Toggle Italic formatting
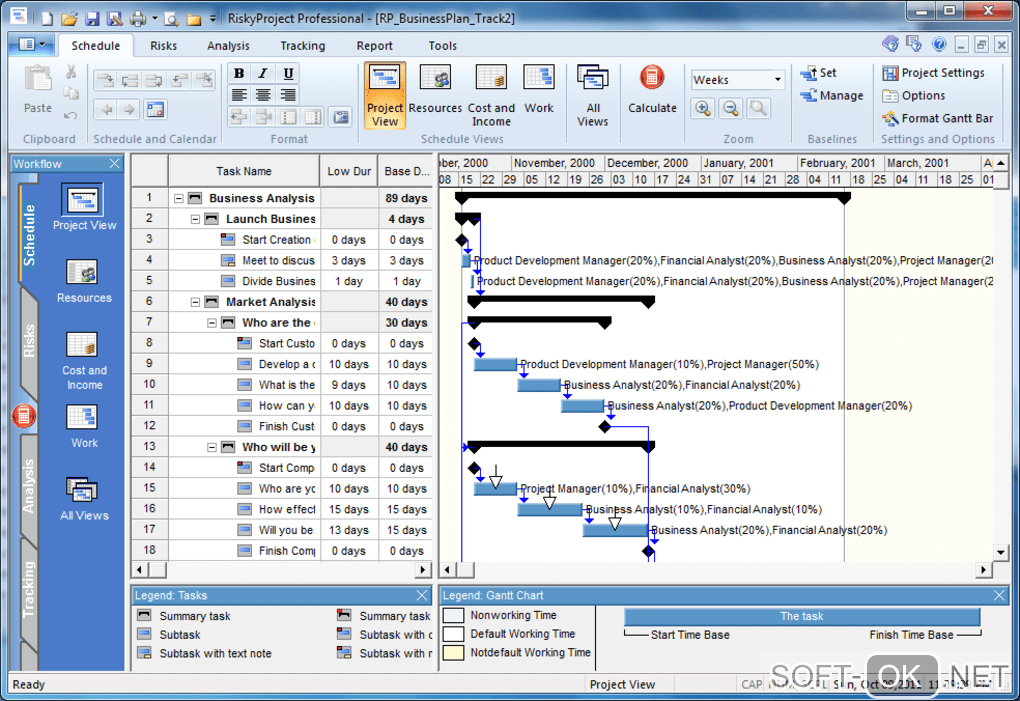Viewport: 1020px width, 701px height. point(263,73)
